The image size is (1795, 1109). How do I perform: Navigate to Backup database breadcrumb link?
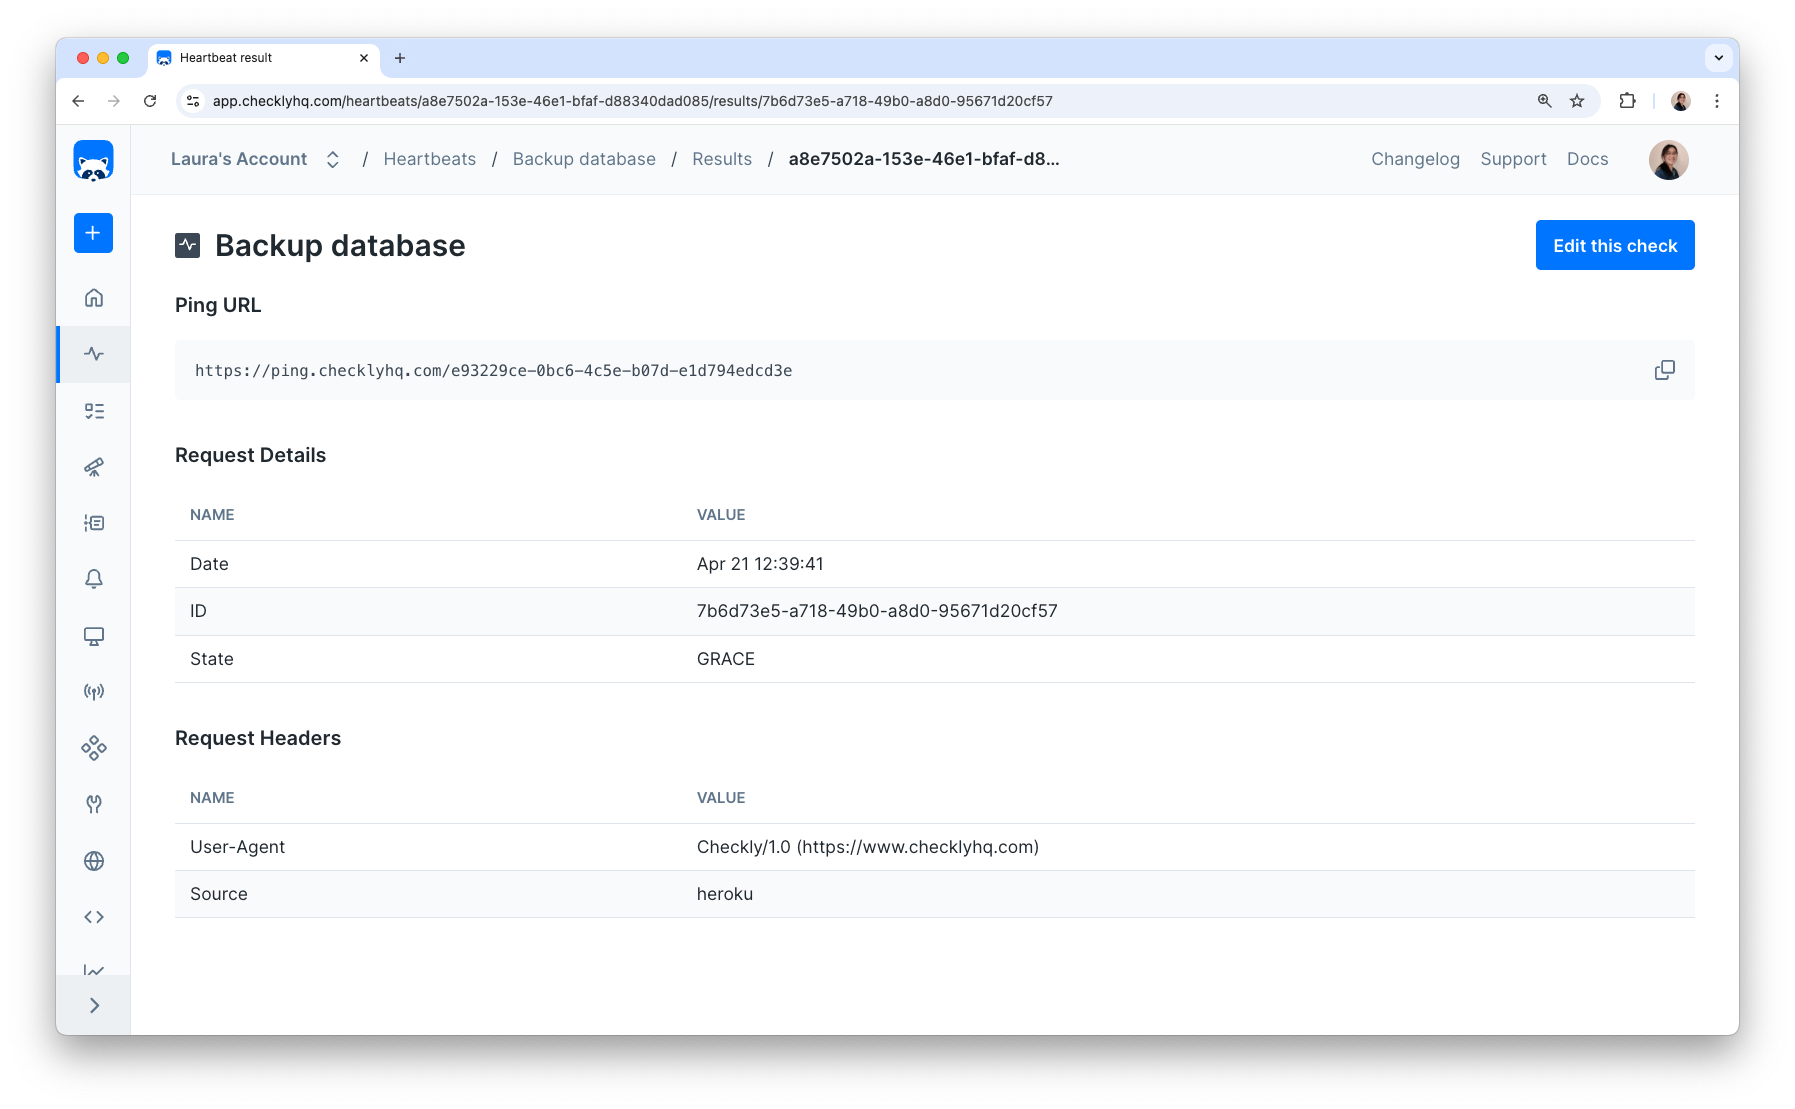click(584, 159)
